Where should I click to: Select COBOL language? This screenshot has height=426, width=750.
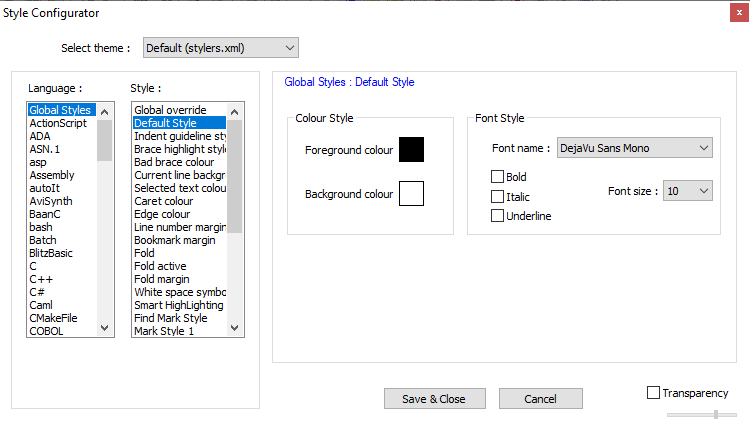click(x=62, y=331)
